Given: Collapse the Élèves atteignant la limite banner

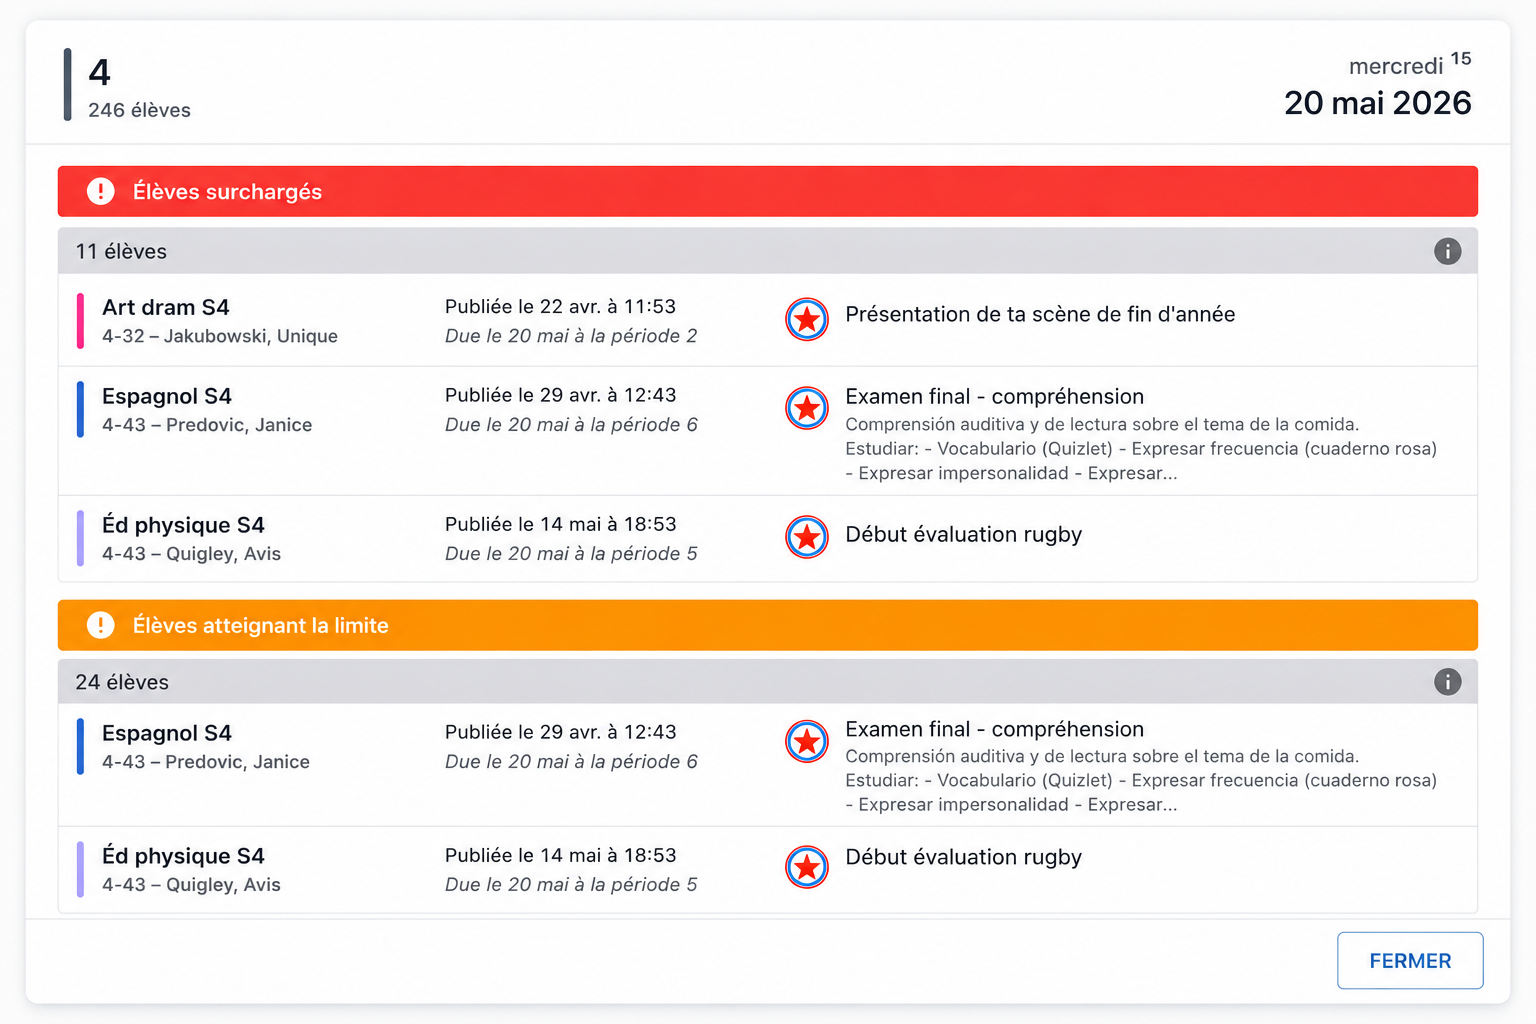Looking at the screenshot, I should tap(768, 625).
